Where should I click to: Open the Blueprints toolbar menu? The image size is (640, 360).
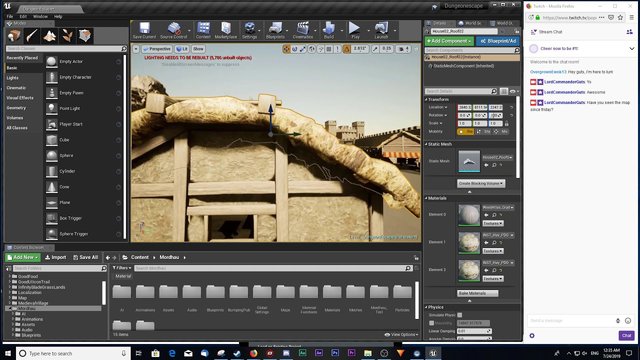(276, 30)
